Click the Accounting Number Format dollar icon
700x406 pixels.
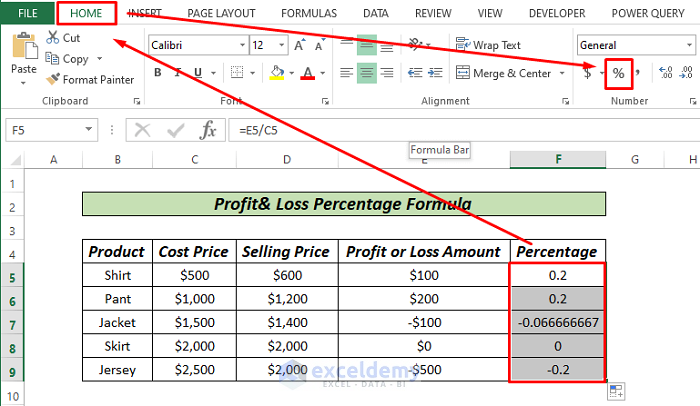(588, 73)
